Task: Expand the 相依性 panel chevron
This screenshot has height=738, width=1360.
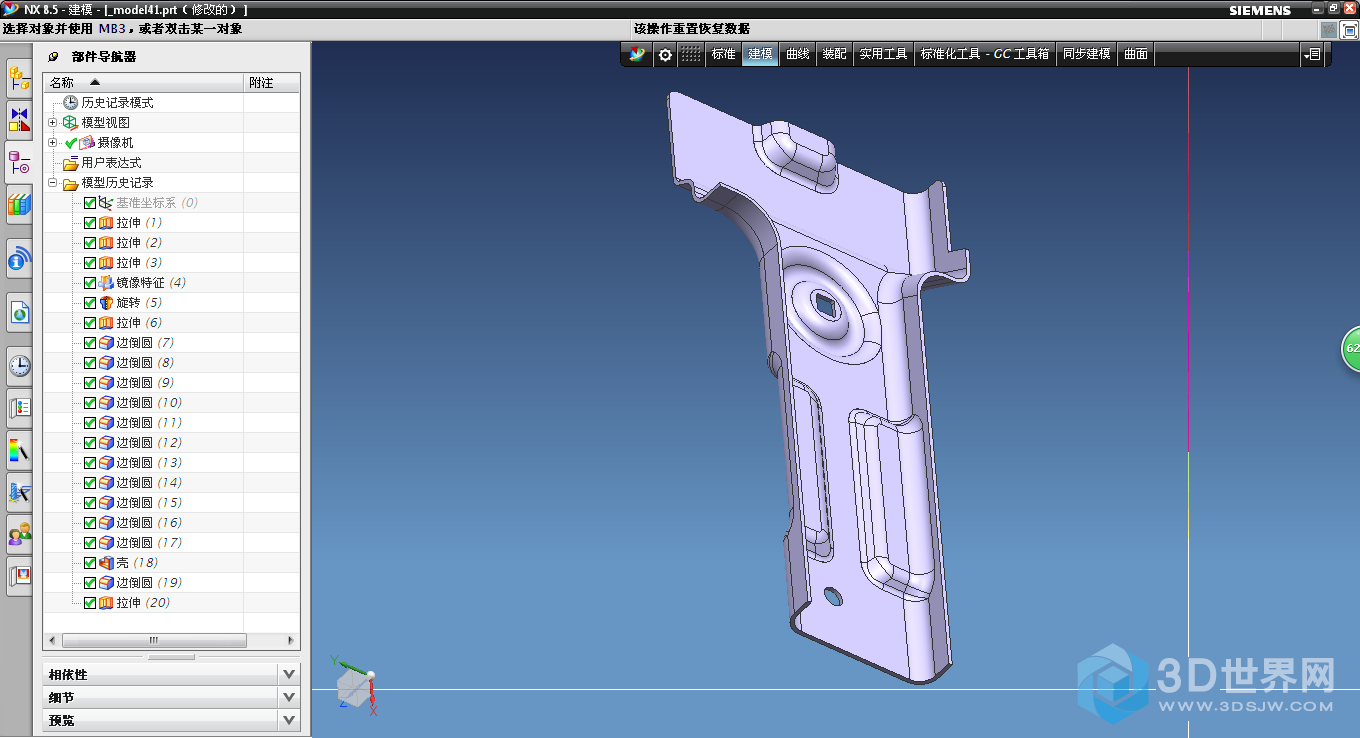Action: [x=289, y=674]
